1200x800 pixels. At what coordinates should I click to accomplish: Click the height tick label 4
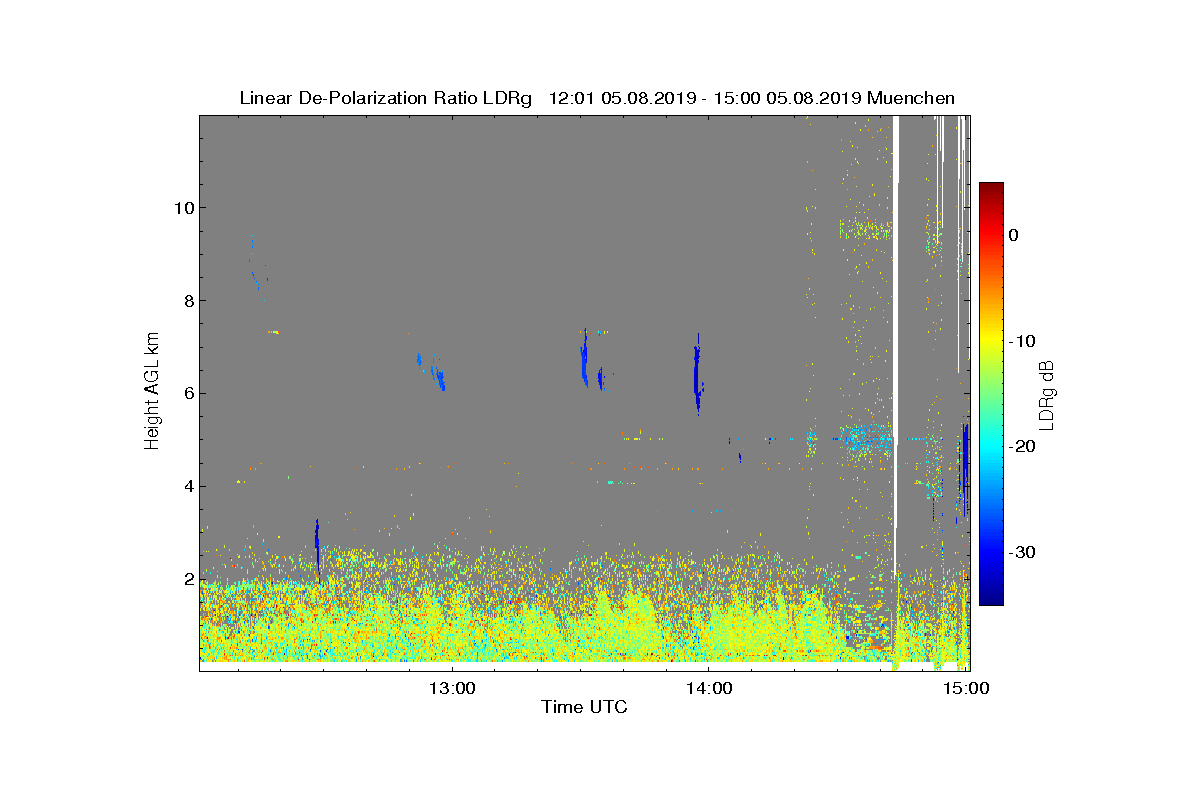coord(188,486)
